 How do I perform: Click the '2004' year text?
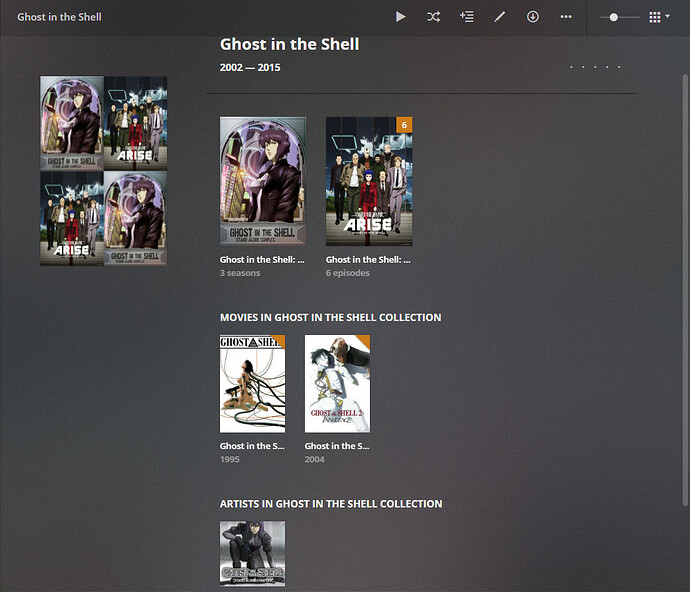315,459
